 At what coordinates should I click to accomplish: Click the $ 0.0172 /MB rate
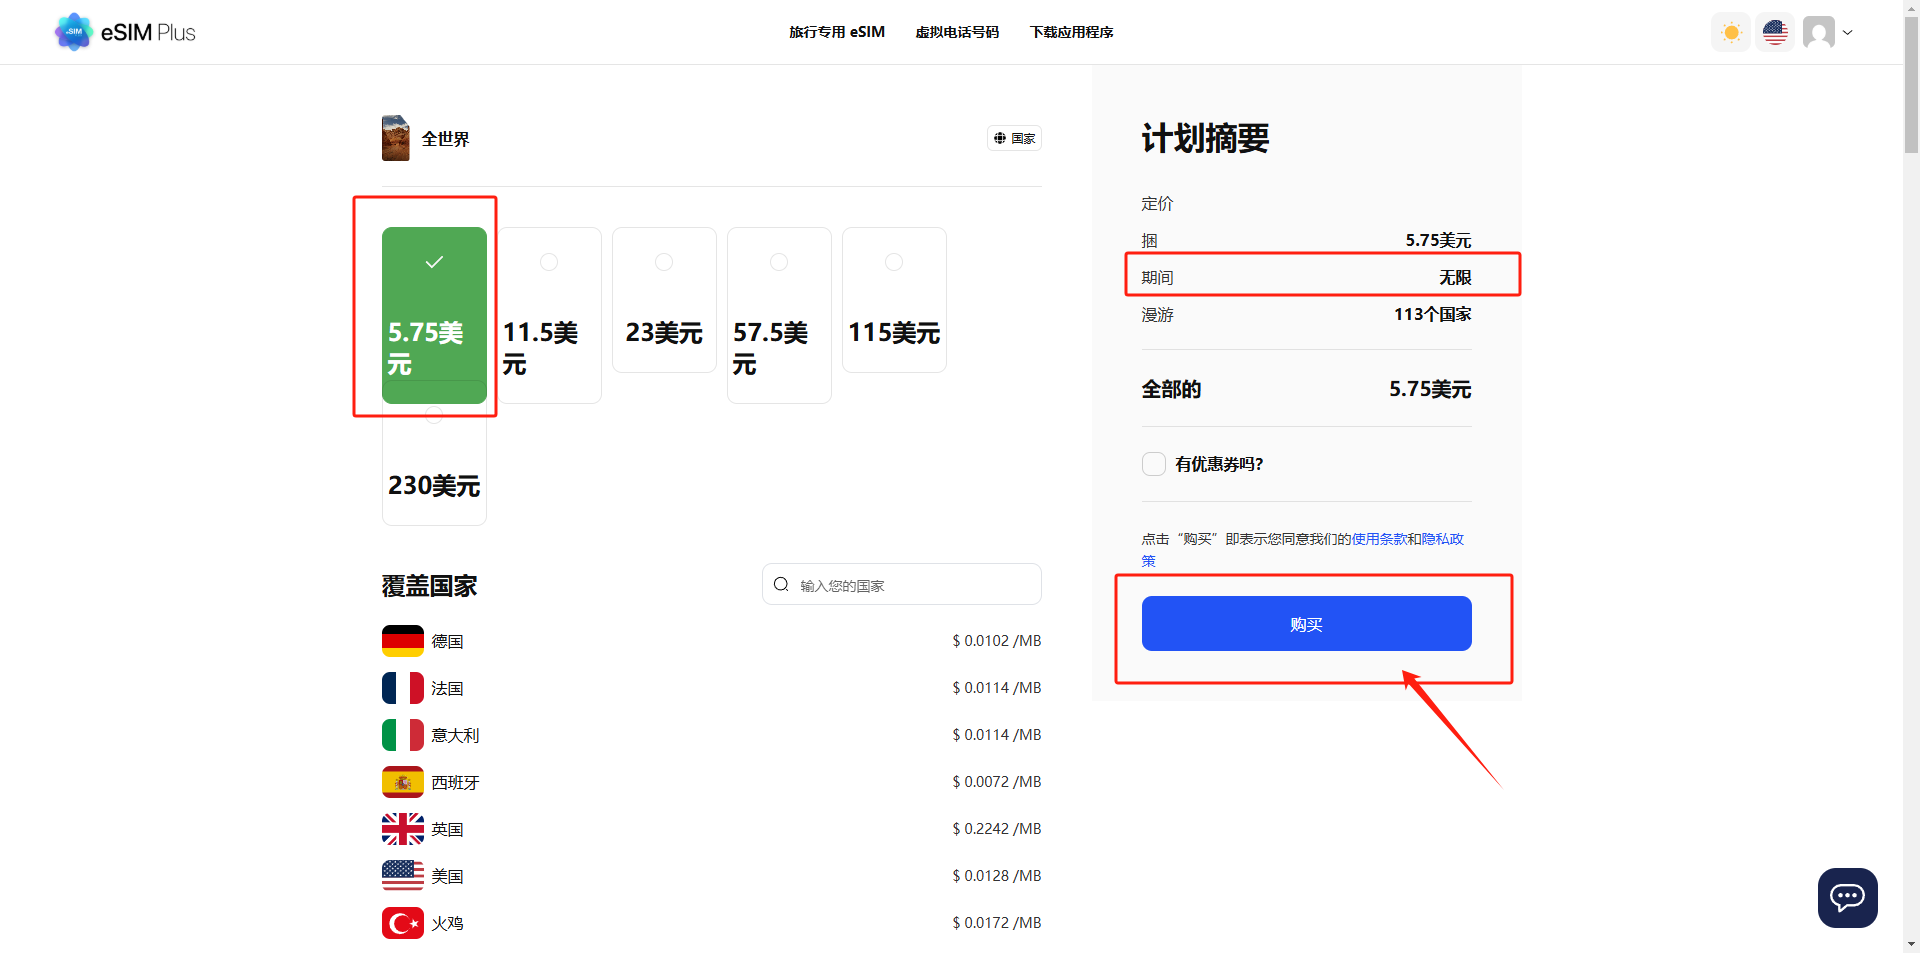point(996,923)
